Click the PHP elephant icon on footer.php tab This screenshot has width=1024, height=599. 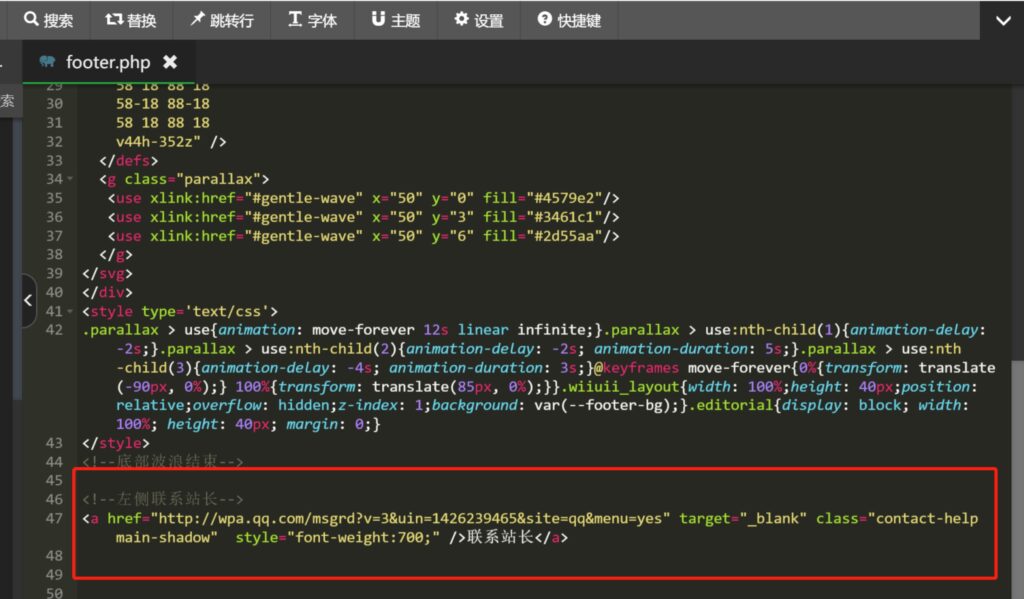coord(48,61)
